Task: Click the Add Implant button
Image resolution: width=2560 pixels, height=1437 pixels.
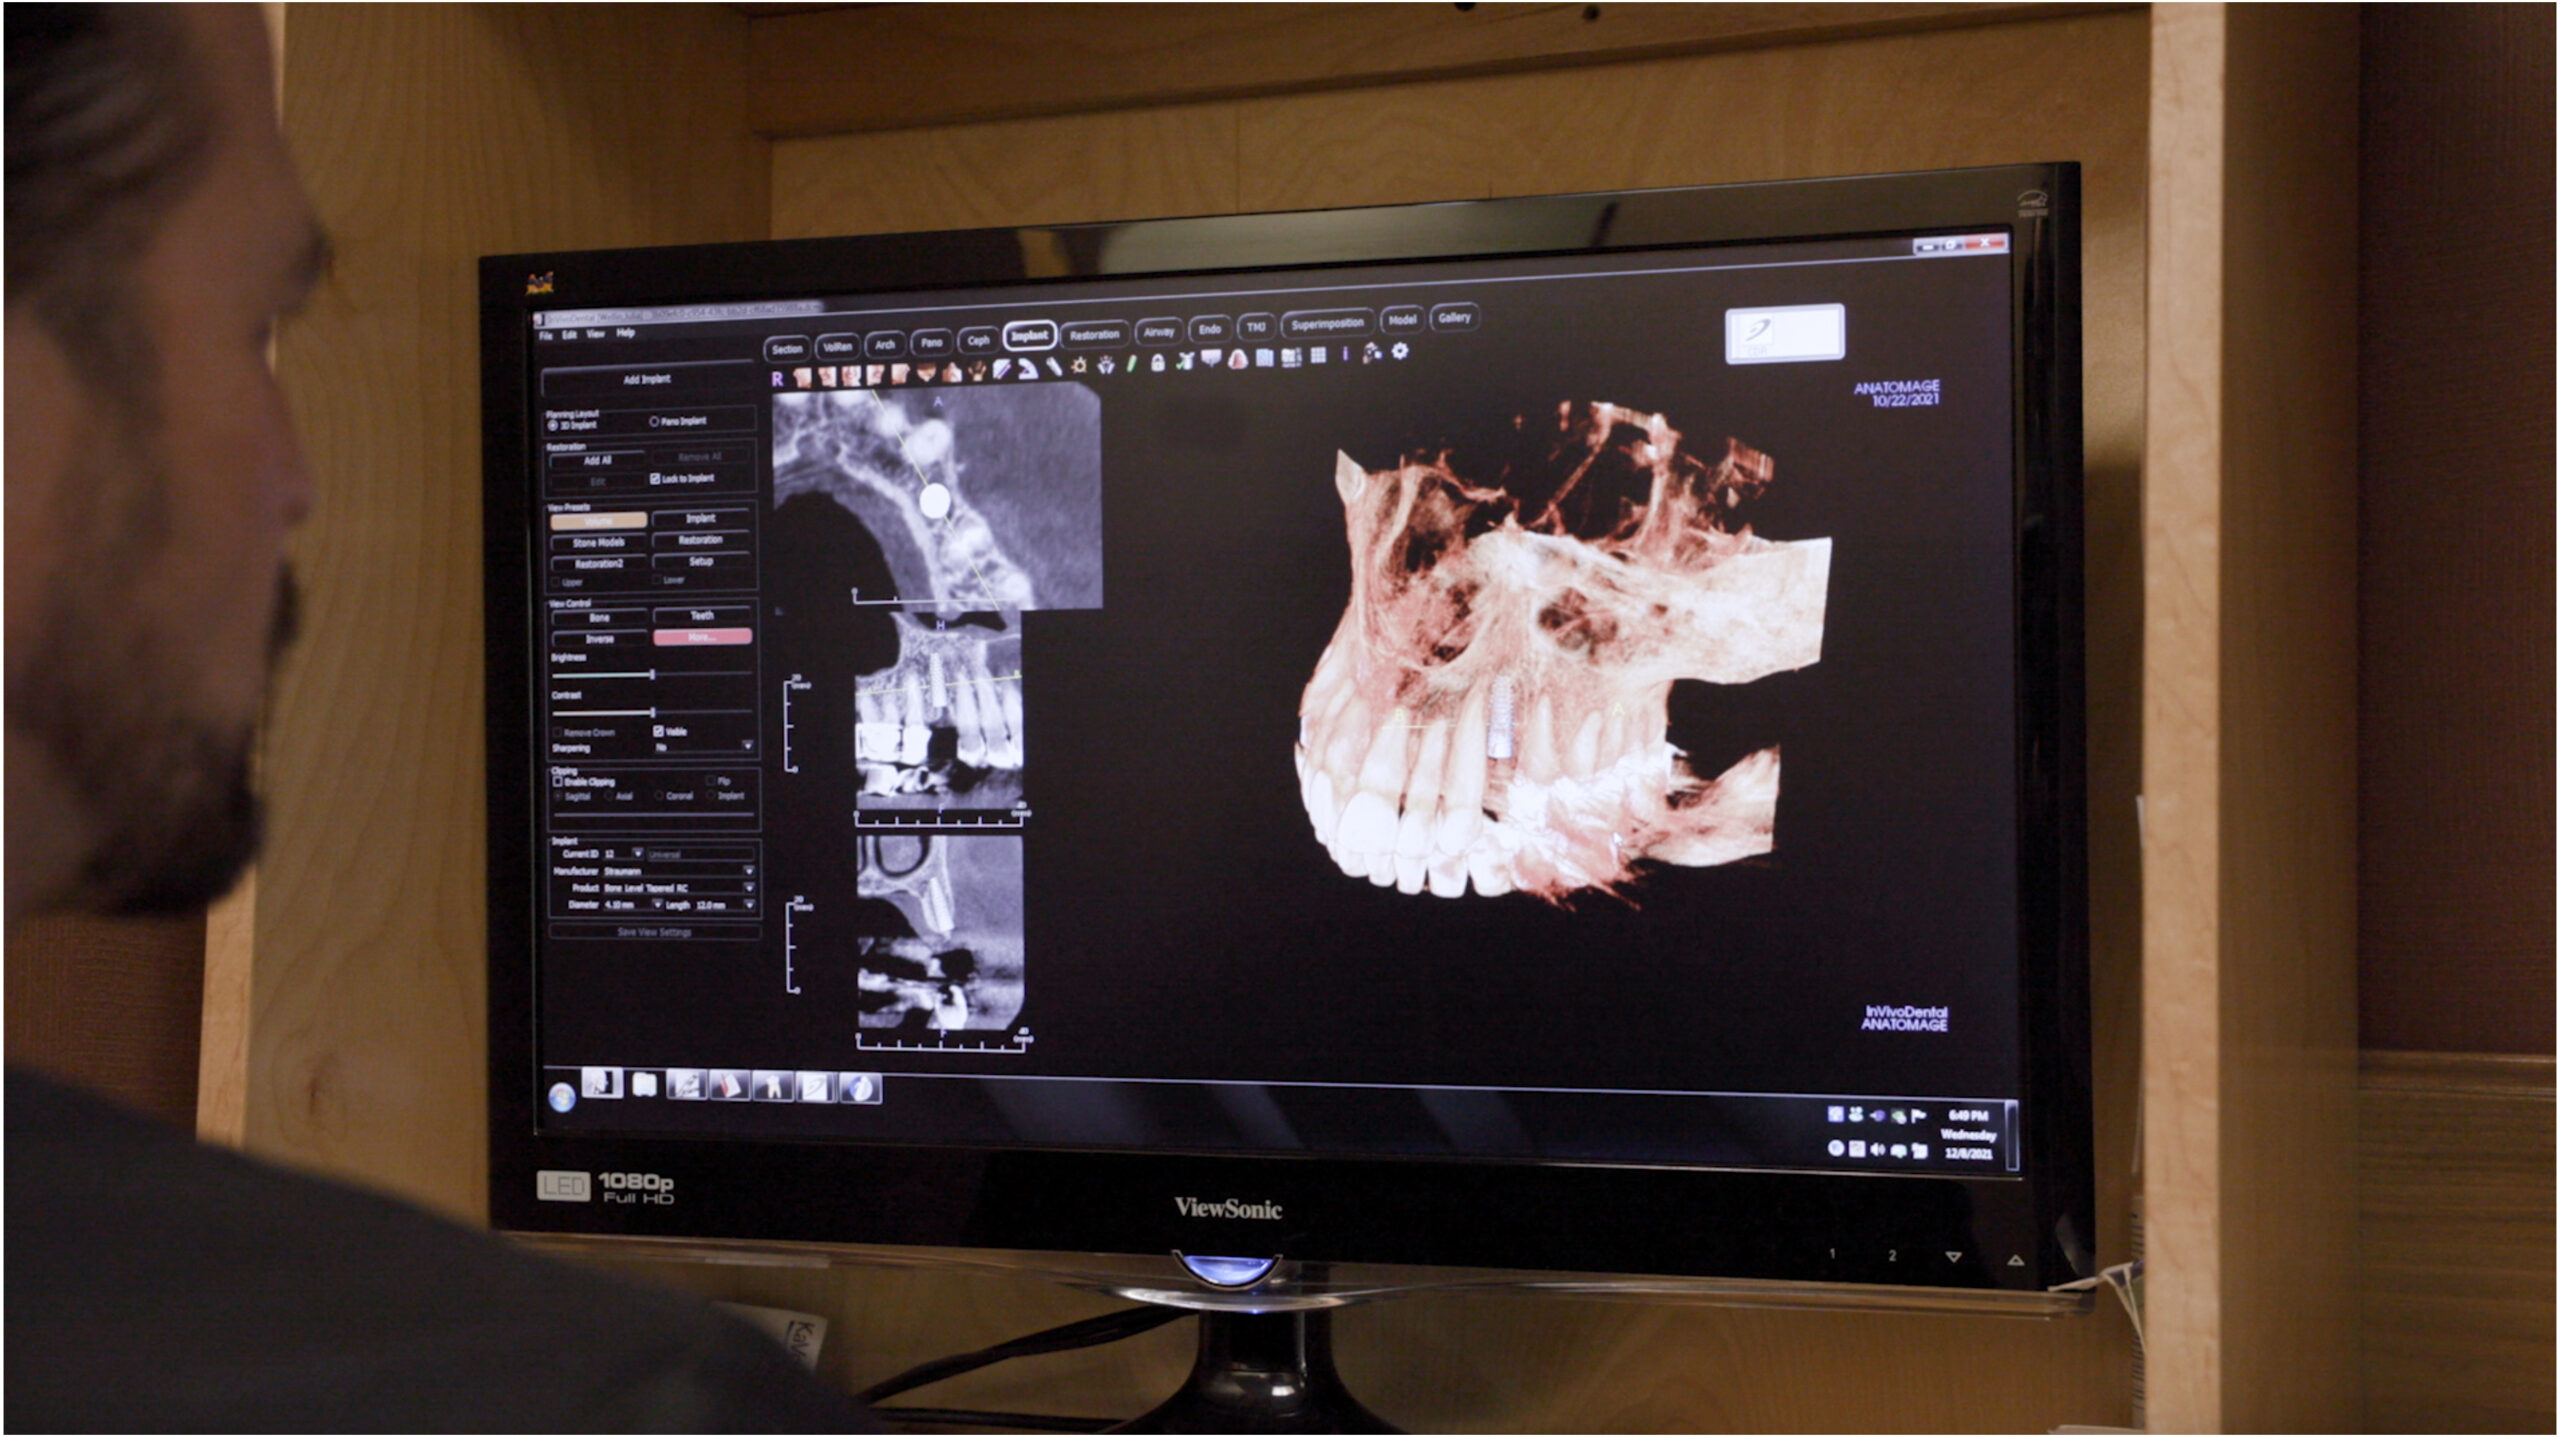Action: coord(647,379)
